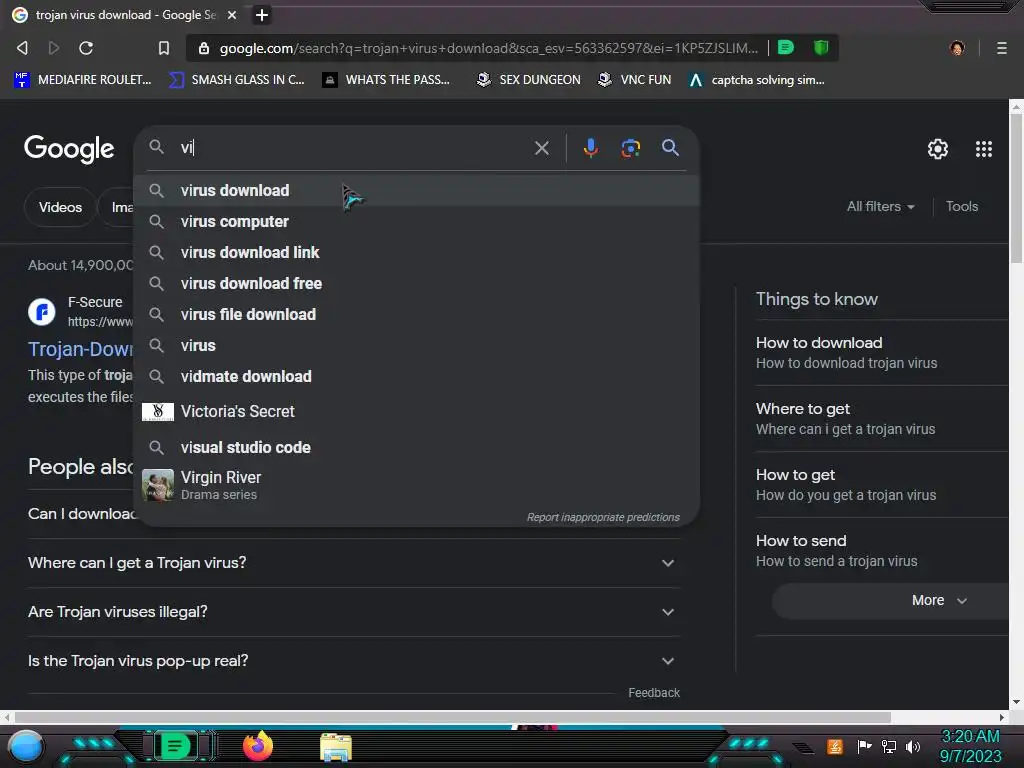This screenshot has height=768, width=1024.
Task: Search by image with Google Lens
Action: click(630, 148)
